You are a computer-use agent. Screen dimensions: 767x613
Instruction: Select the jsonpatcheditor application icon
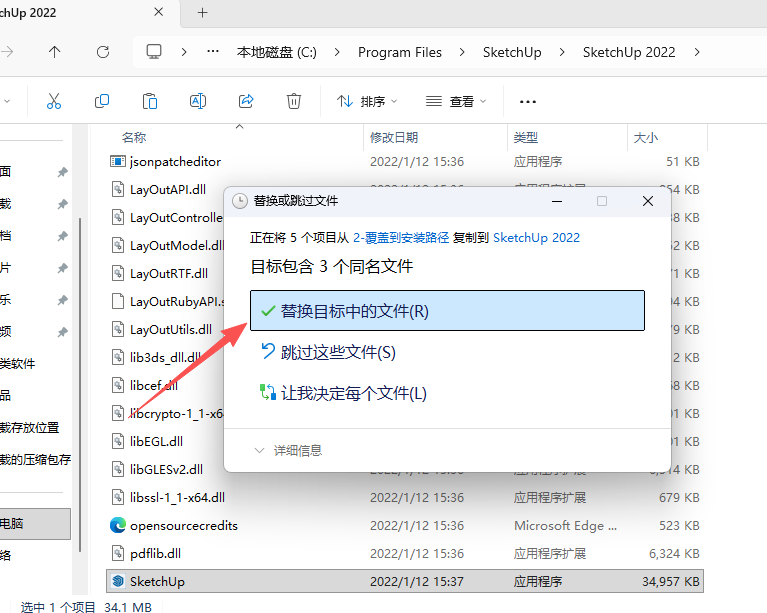[117, 161]
